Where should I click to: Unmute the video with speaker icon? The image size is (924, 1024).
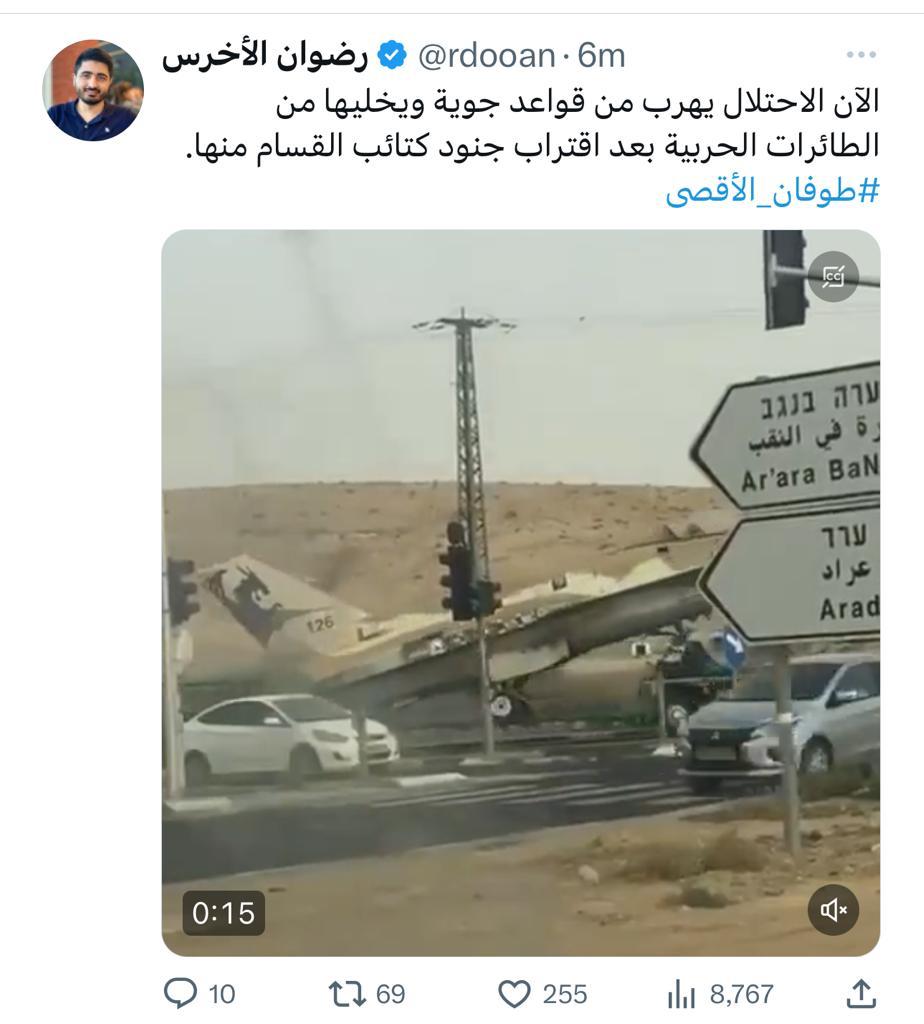[833, 910]
